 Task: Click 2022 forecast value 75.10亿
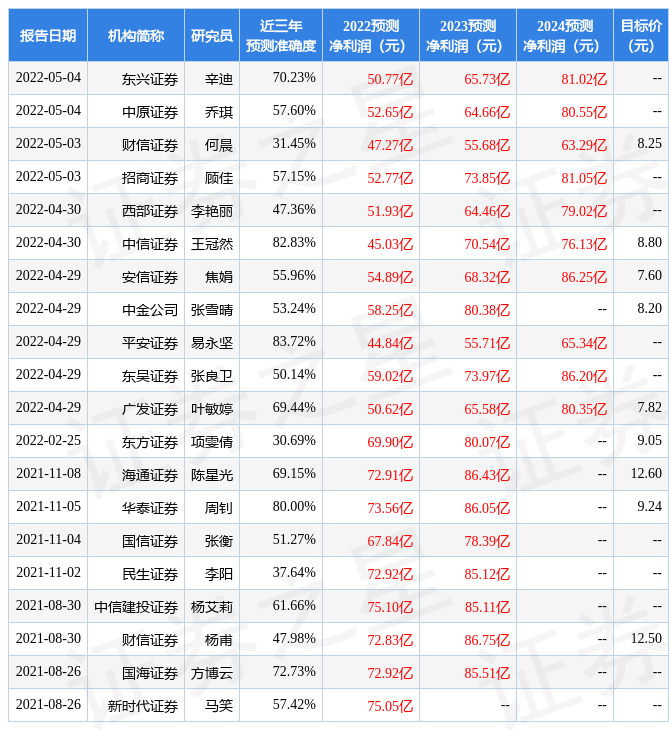tap(390, 608)
